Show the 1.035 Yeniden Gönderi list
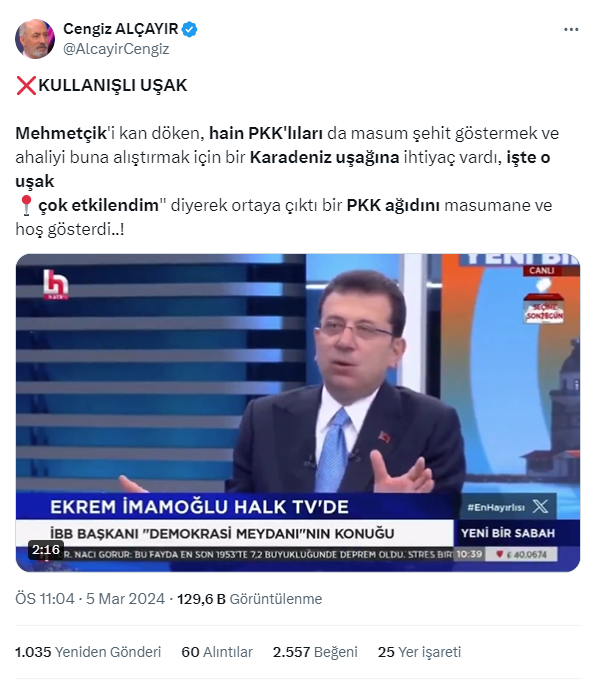596x681 pixels. [x=88, y=652]
